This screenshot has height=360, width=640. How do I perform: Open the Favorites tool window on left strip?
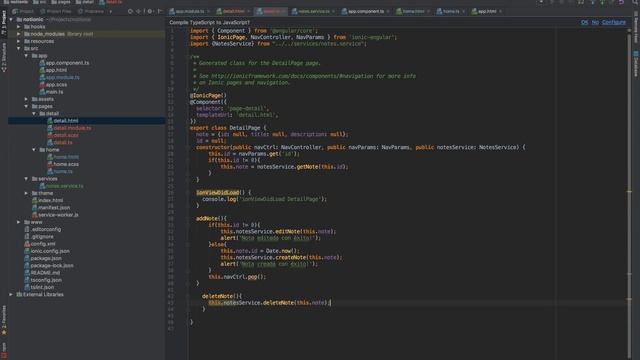[x=4, y=320]
